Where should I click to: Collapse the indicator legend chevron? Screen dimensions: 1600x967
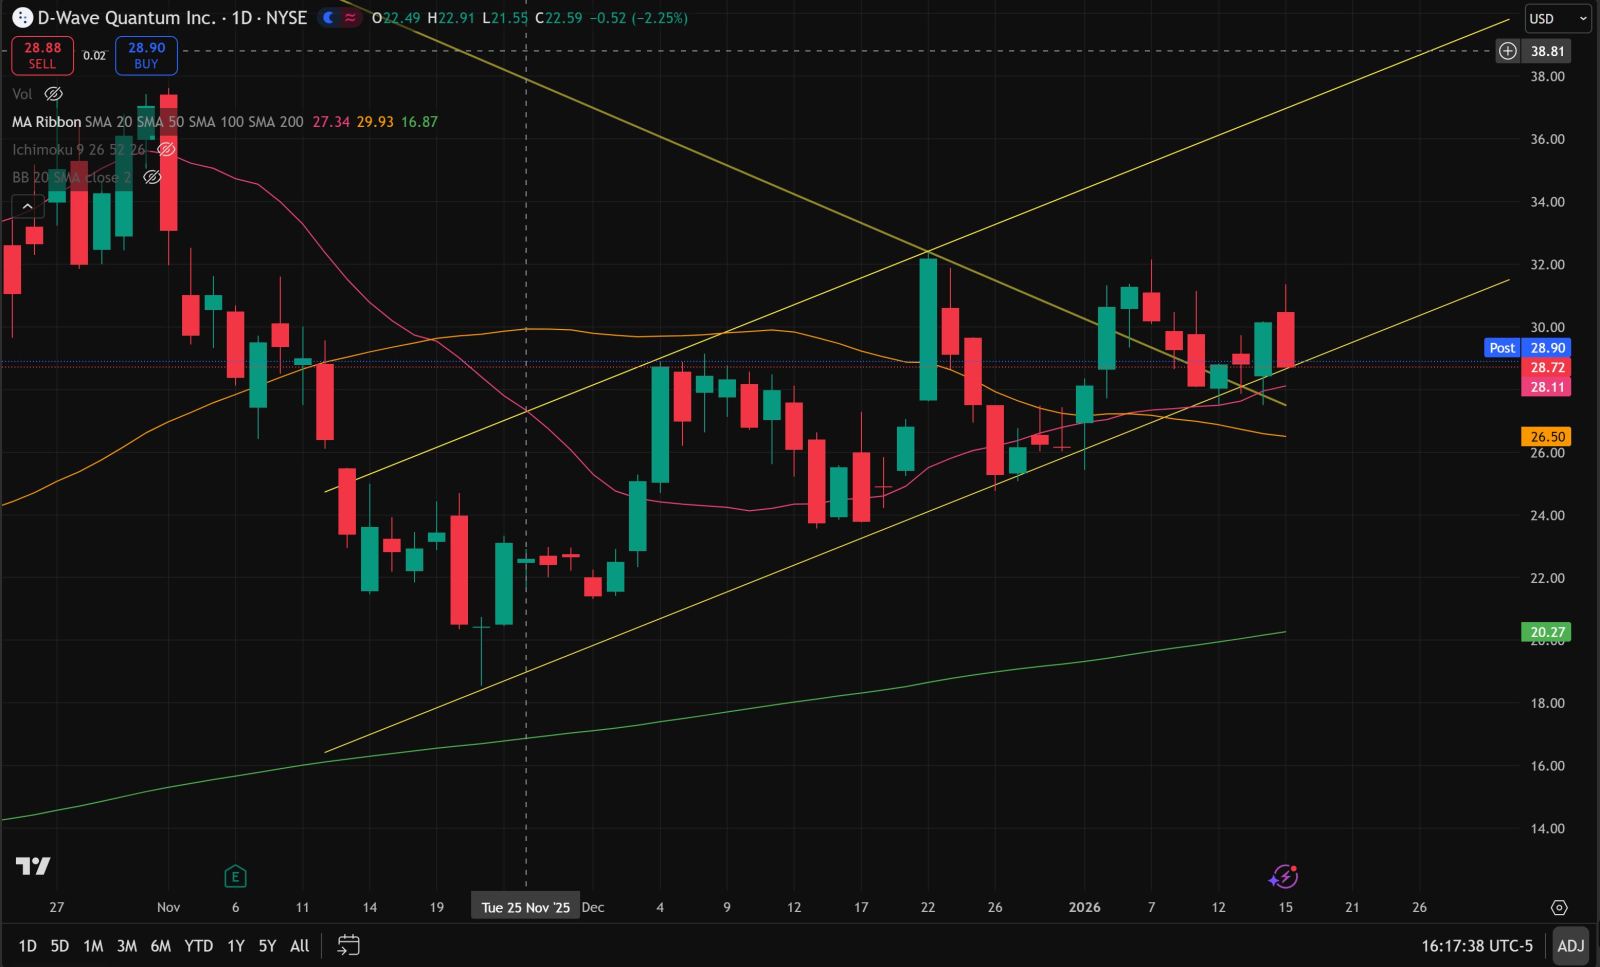tap(27, 206)
